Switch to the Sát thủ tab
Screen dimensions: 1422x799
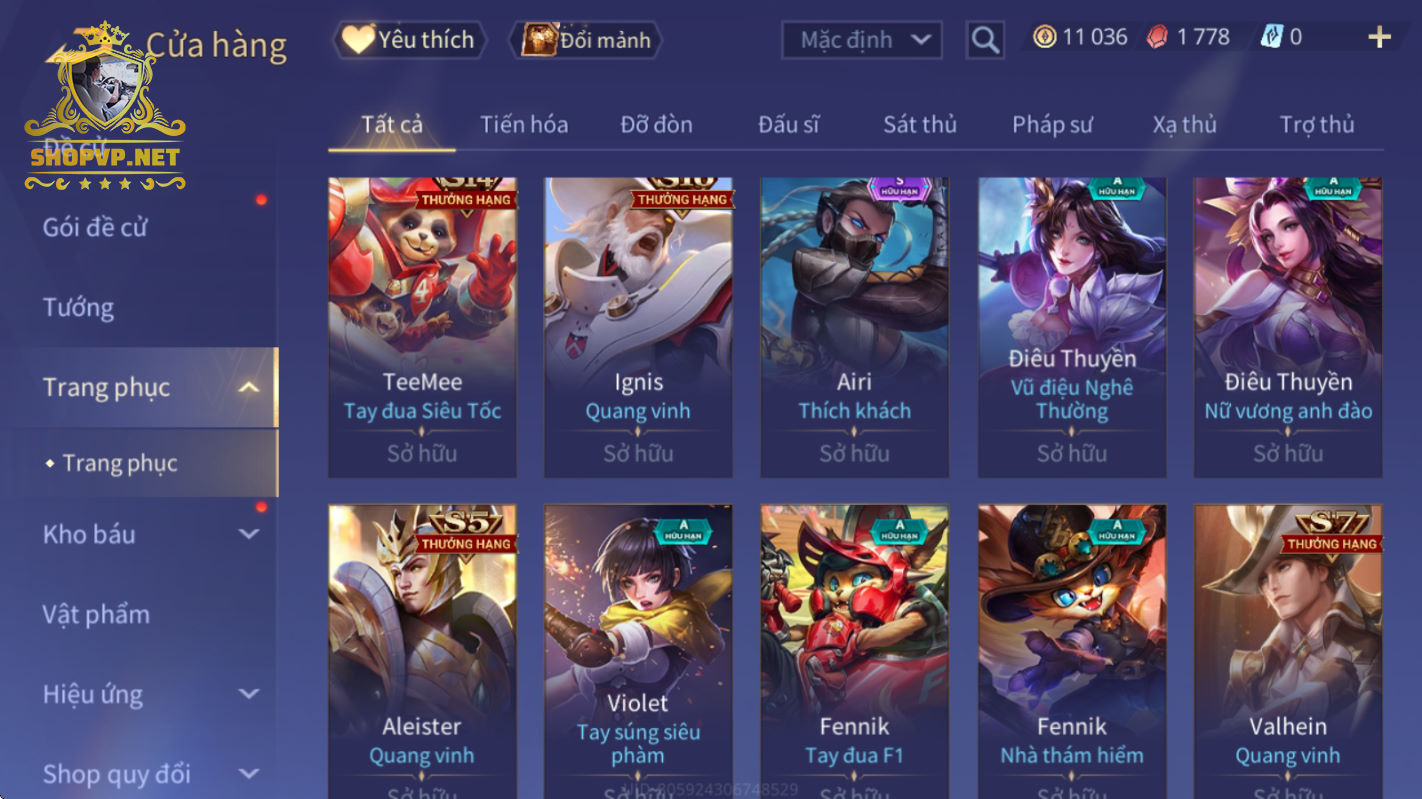coord(920,124)
